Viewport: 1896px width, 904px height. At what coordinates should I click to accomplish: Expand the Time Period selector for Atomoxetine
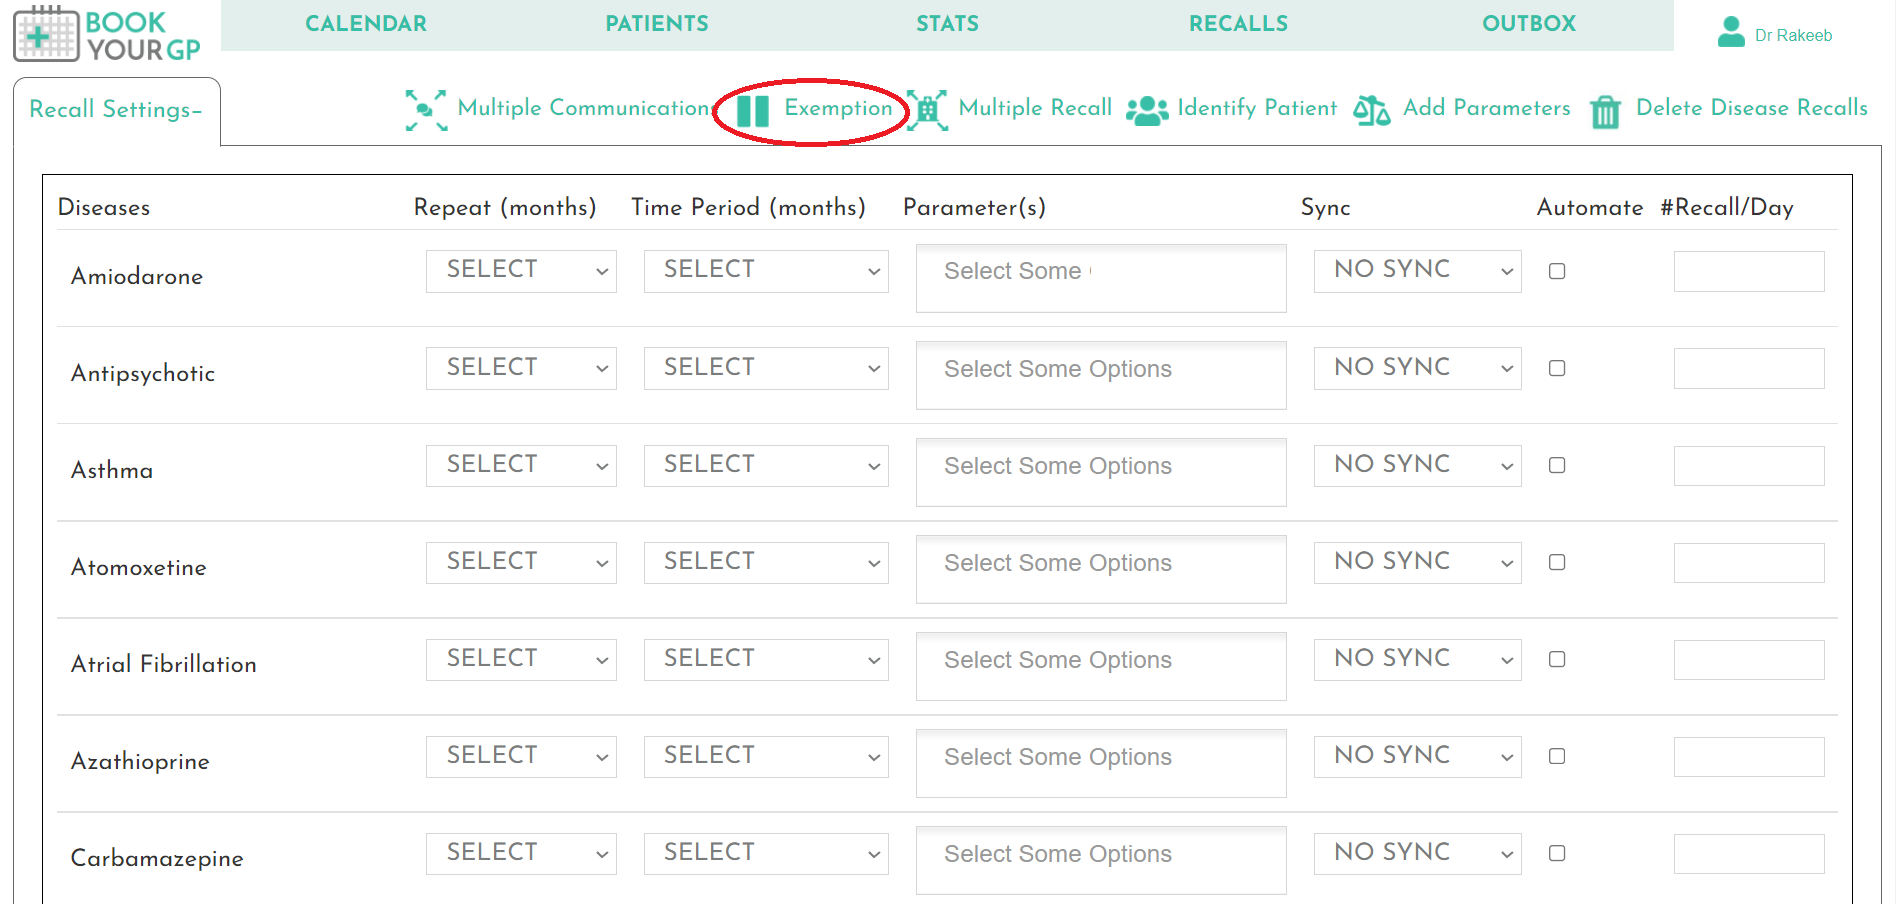(766, 562)
